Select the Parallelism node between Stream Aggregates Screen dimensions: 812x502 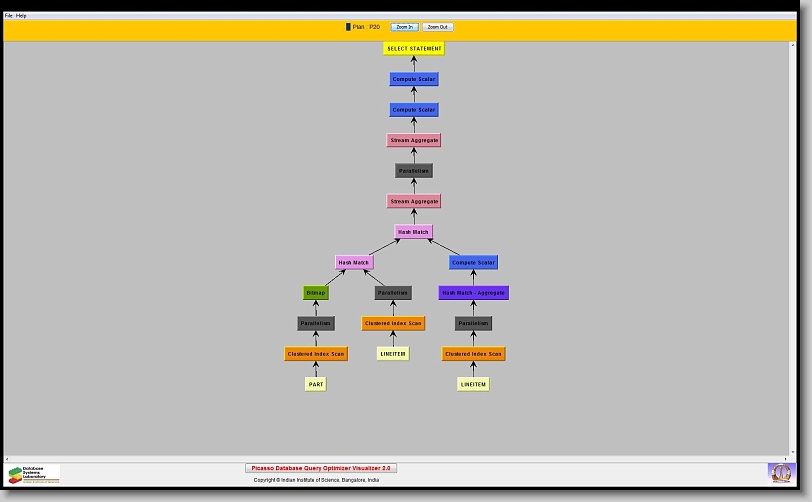click(414, 171)
